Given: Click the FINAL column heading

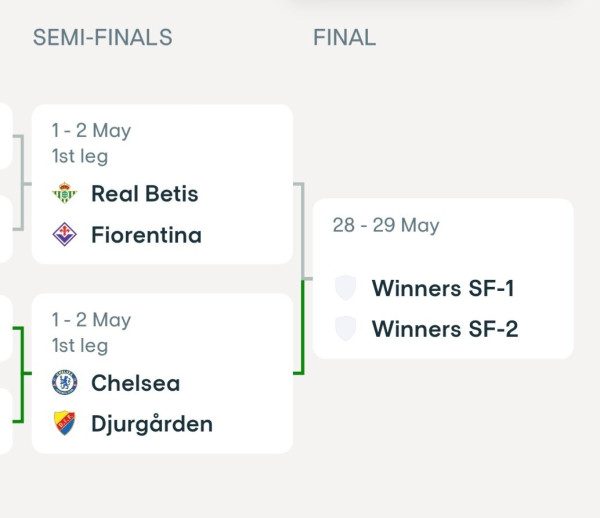Looking at the screenshot, I should pos(344,37).
